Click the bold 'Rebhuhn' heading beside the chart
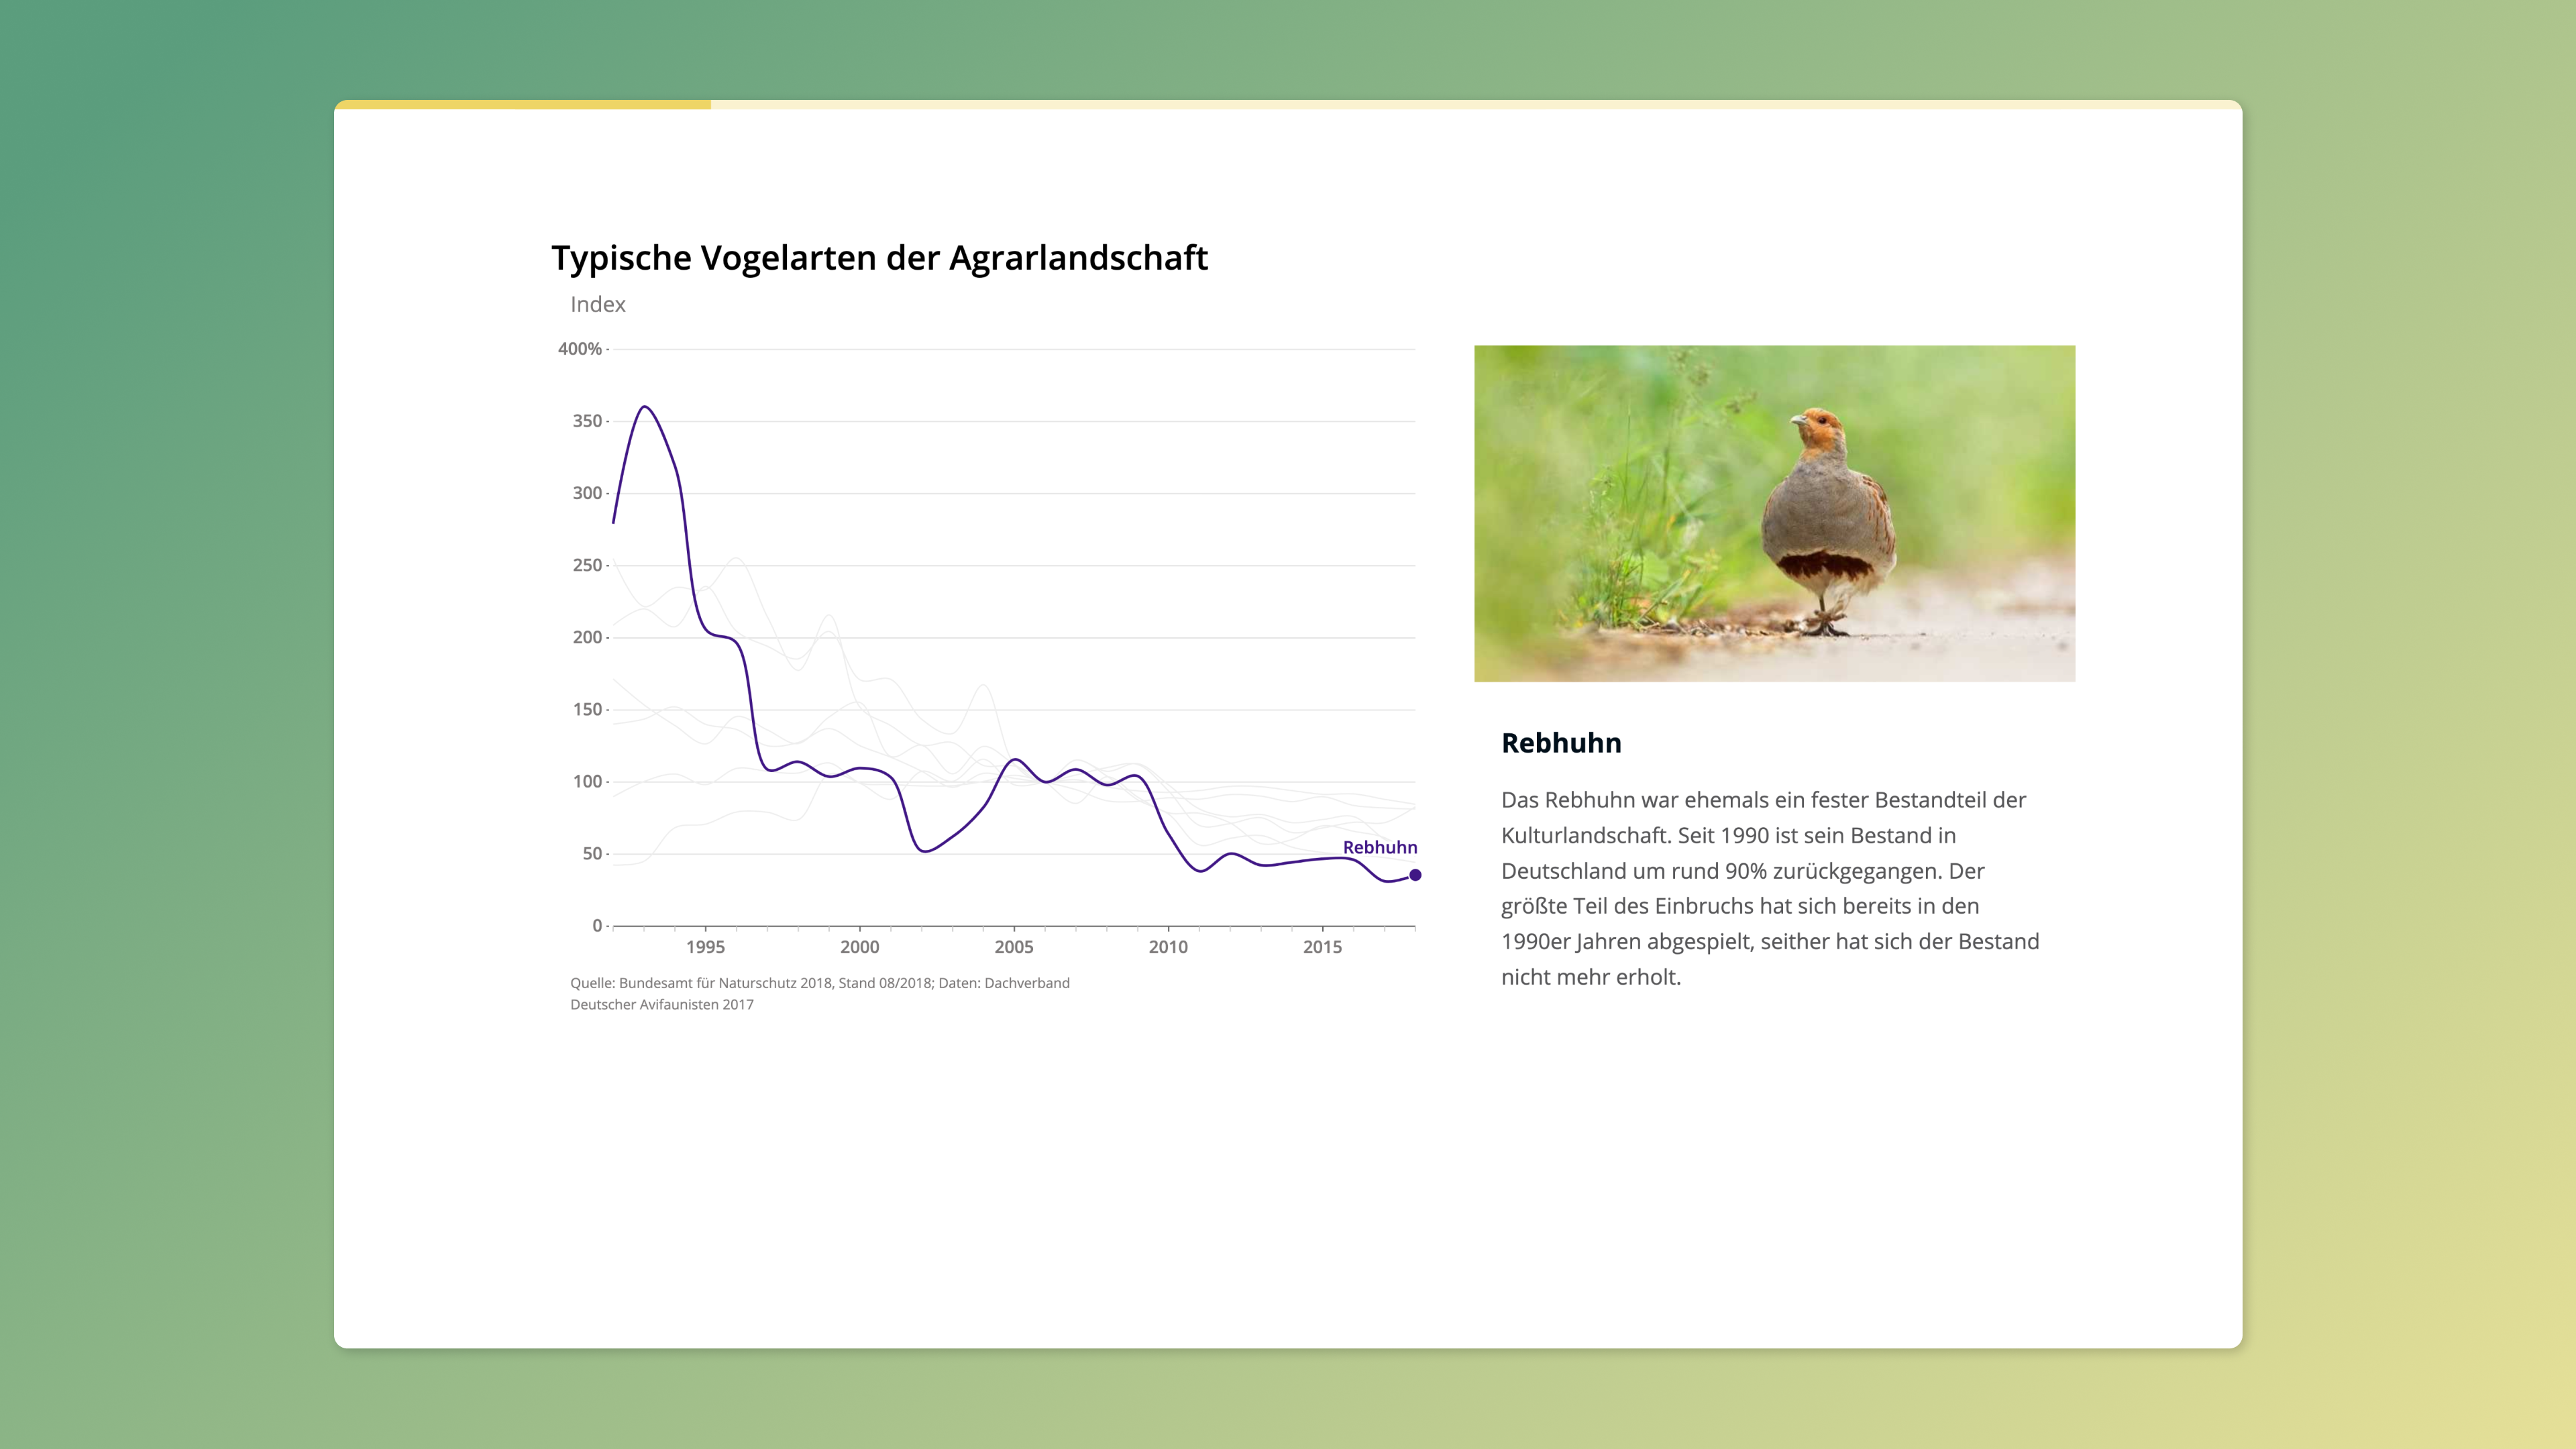 1561,743
